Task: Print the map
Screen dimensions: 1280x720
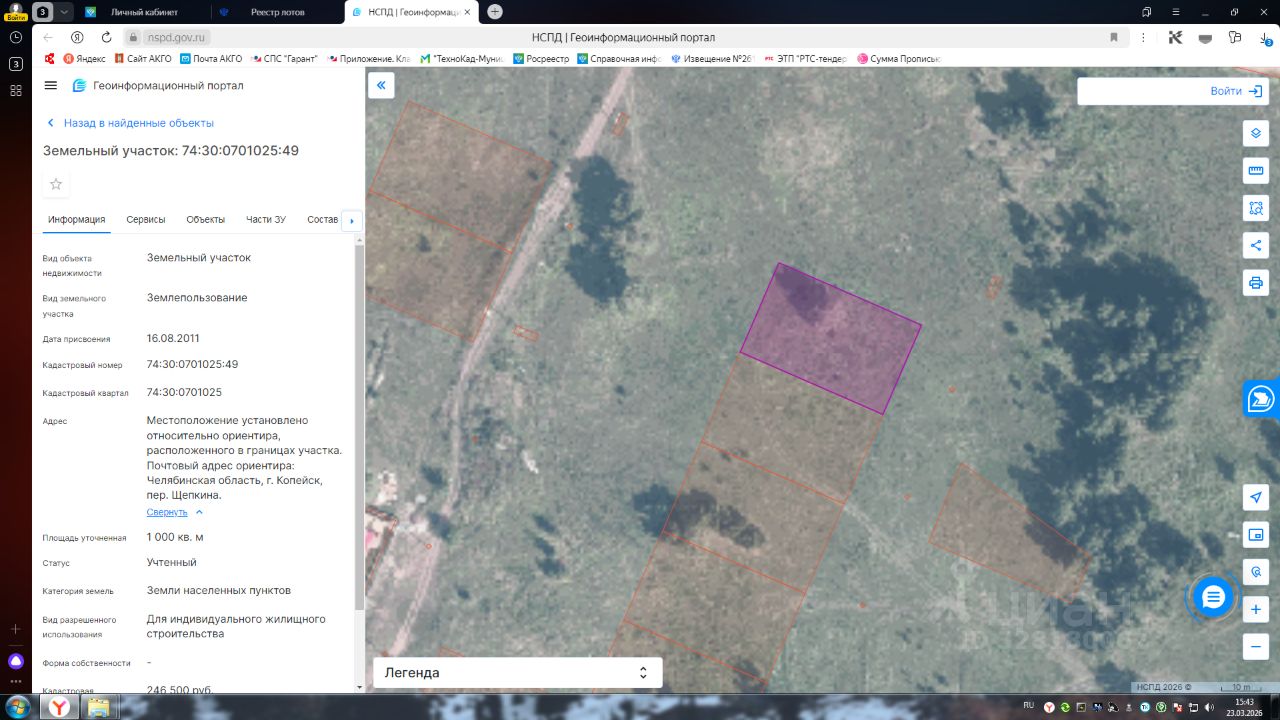Action: pos(1256,282)
